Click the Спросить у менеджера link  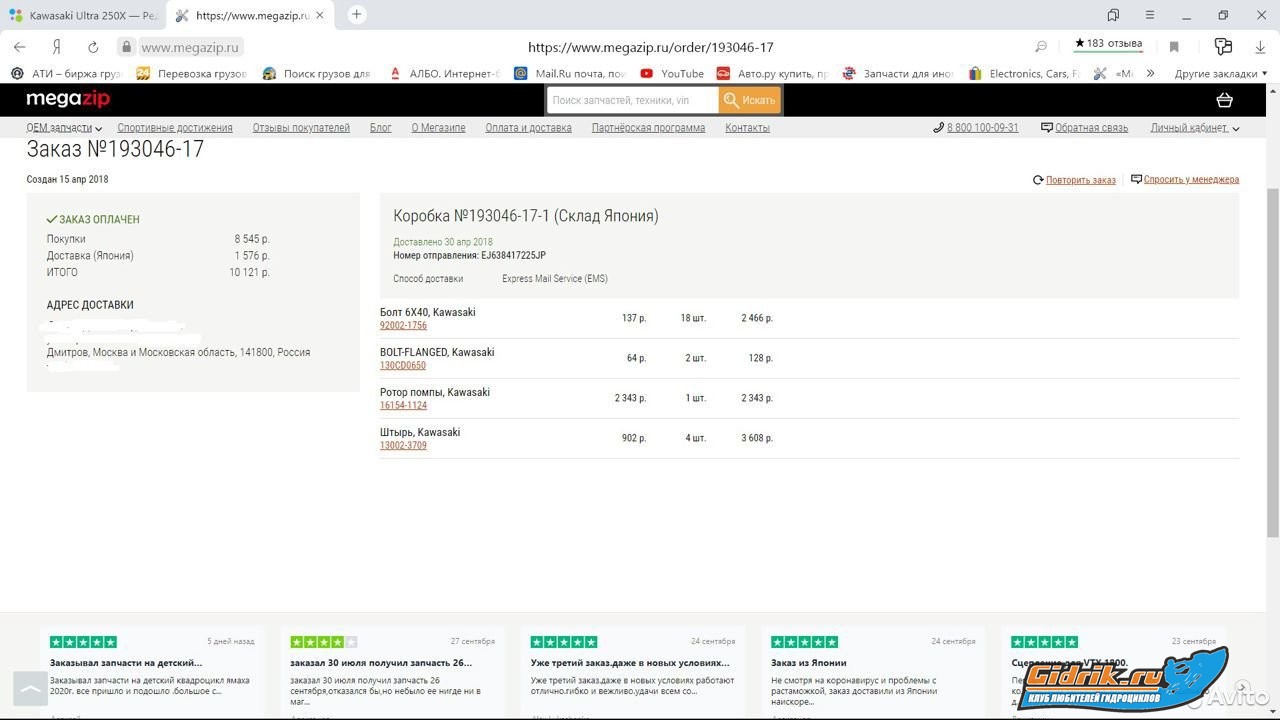(1190, 180)
